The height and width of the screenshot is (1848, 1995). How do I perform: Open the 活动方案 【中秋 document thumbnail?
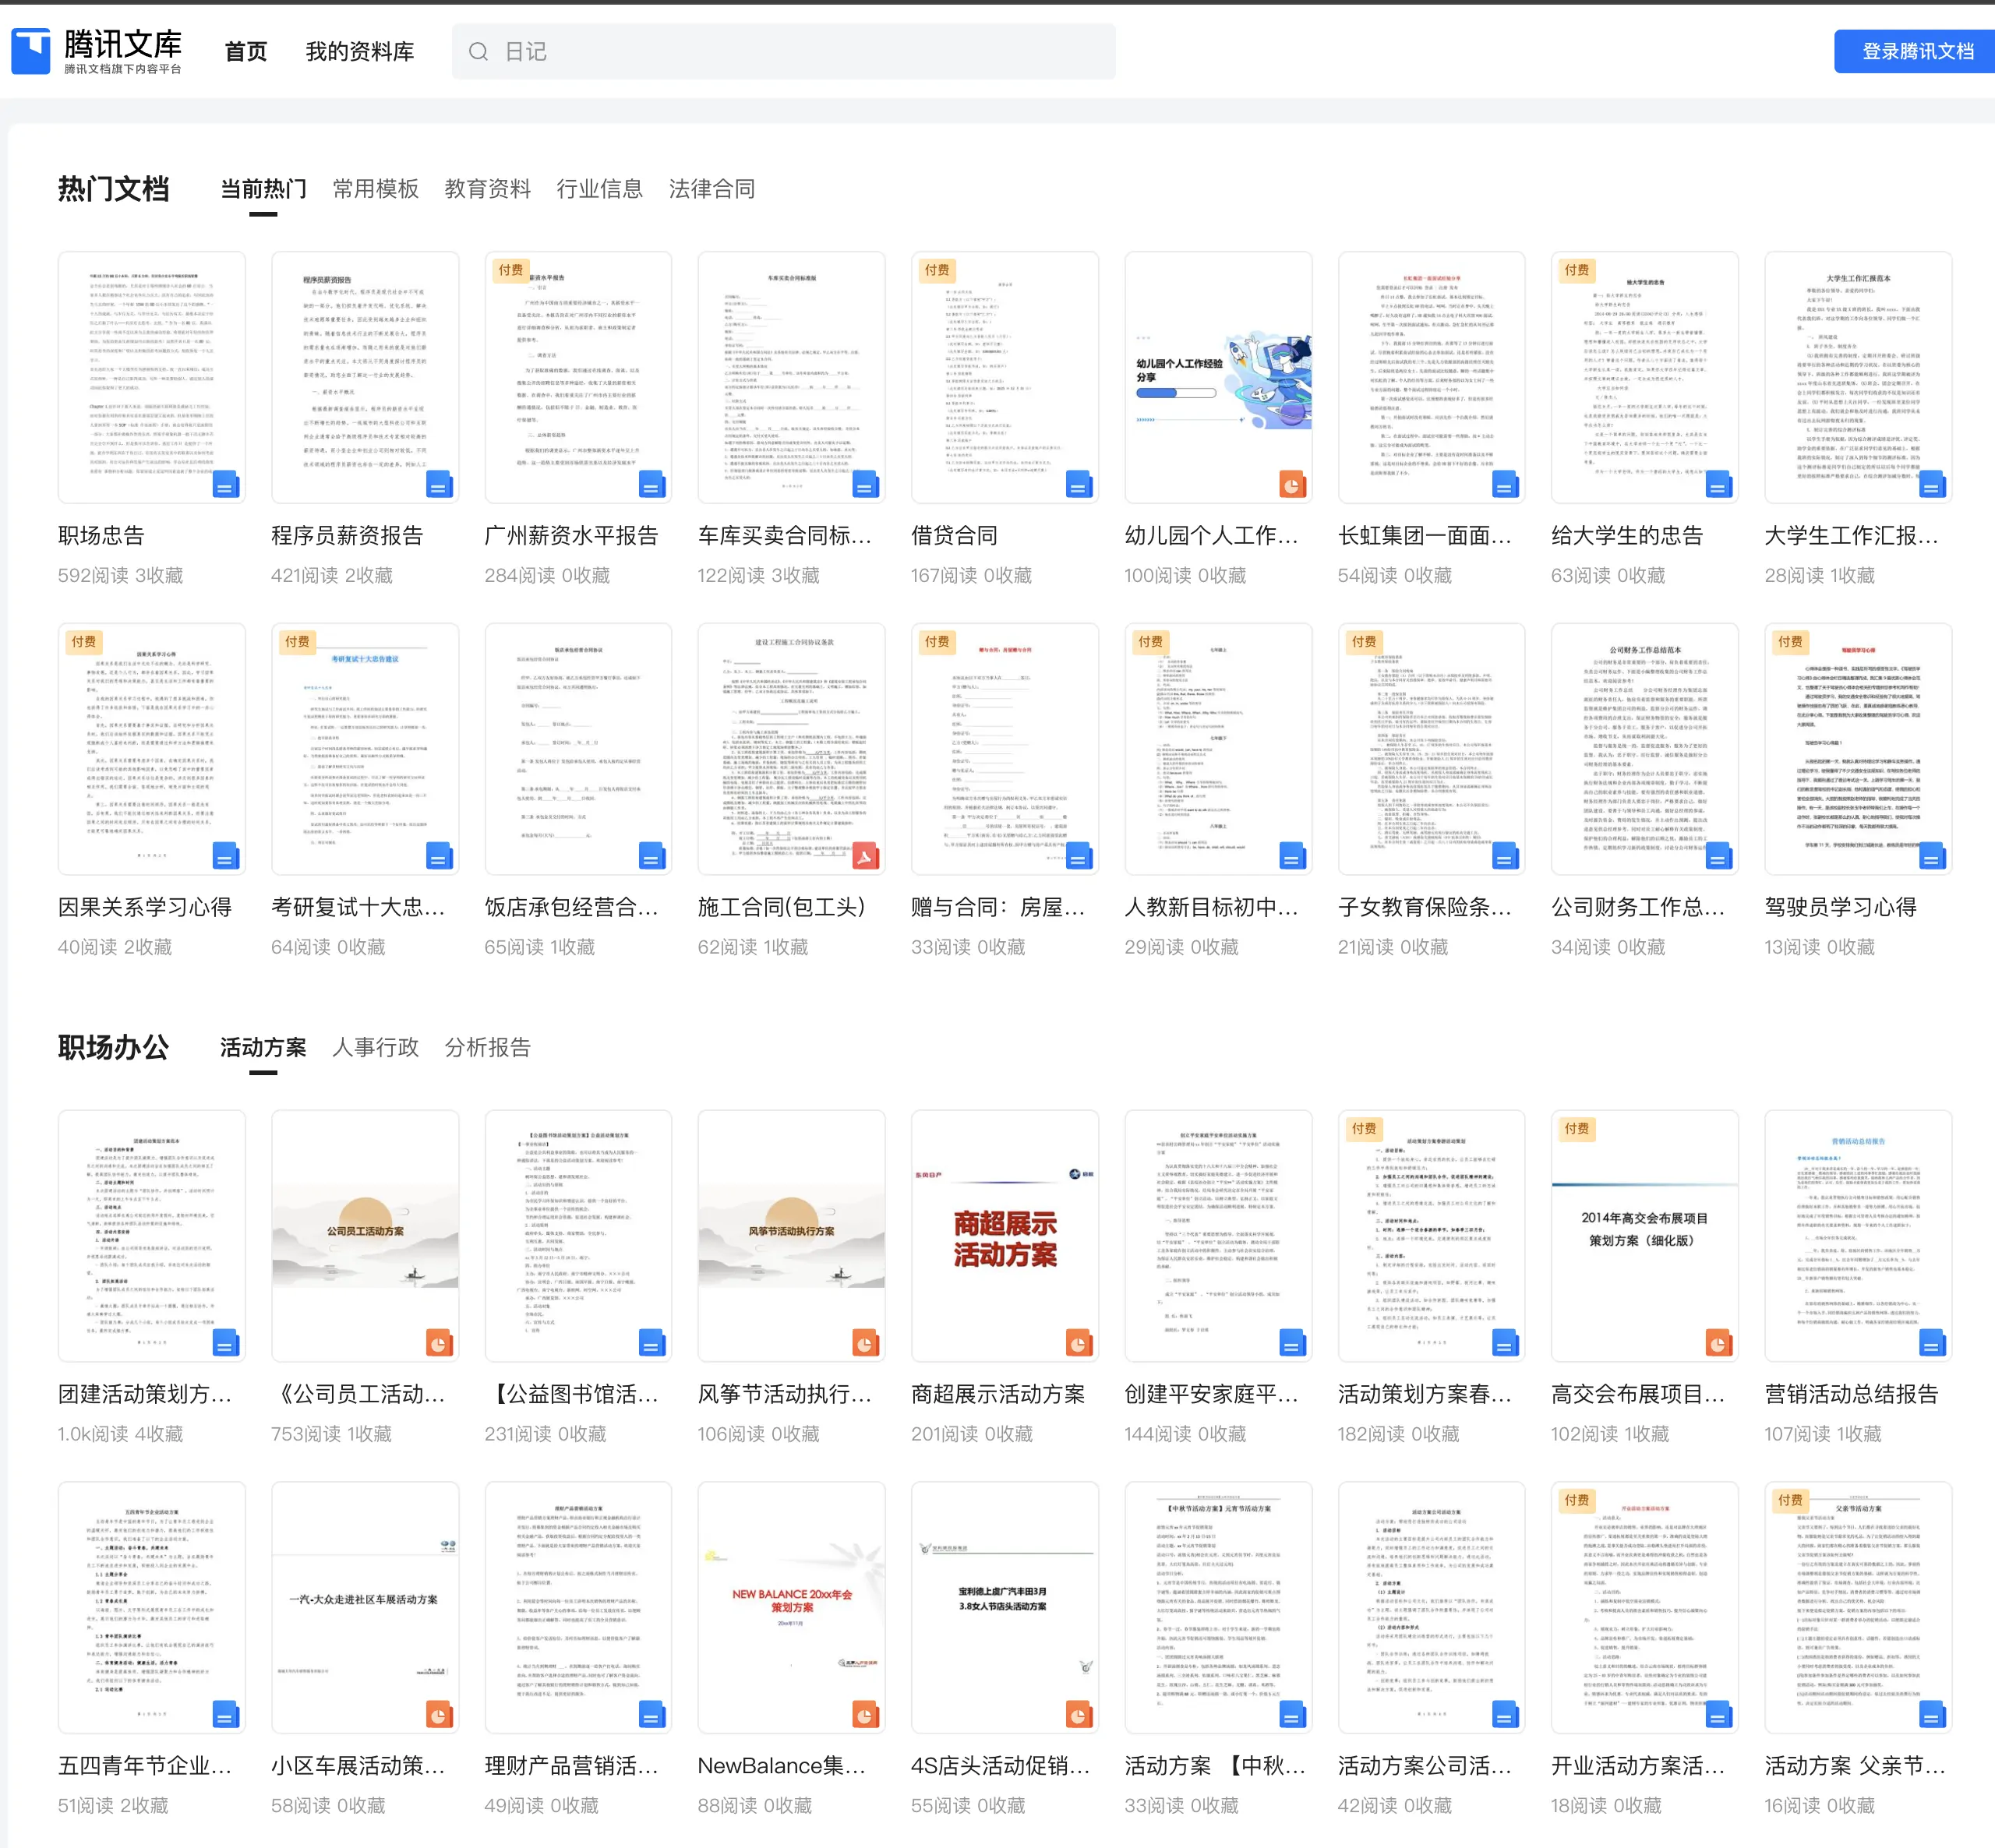[x=1218, y=1607]
